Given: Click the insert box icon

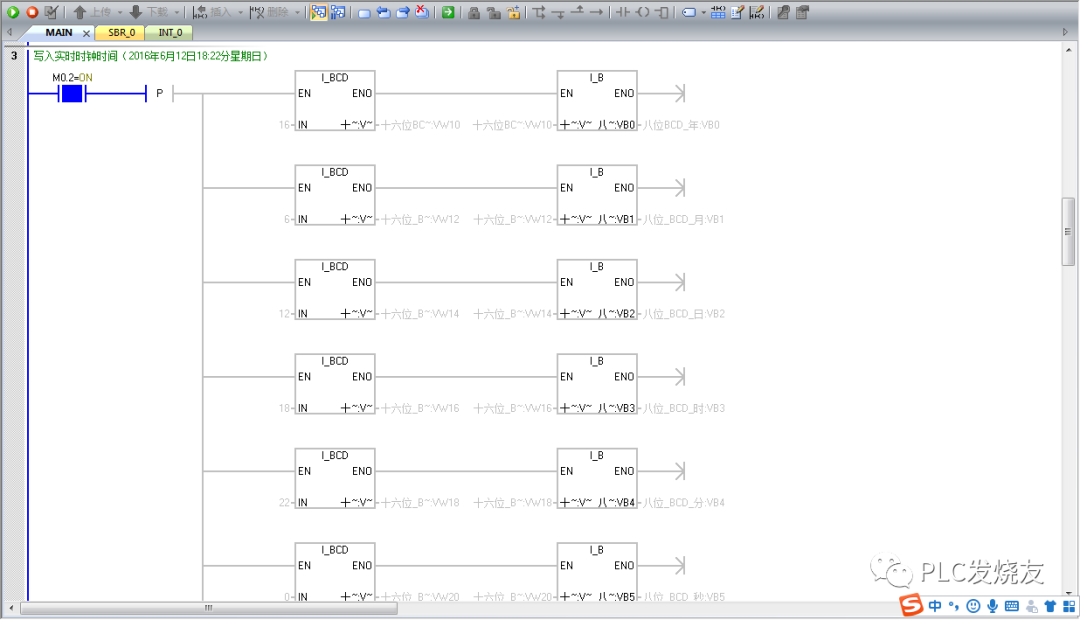Looking at the screenshot, I should point(662,12).
